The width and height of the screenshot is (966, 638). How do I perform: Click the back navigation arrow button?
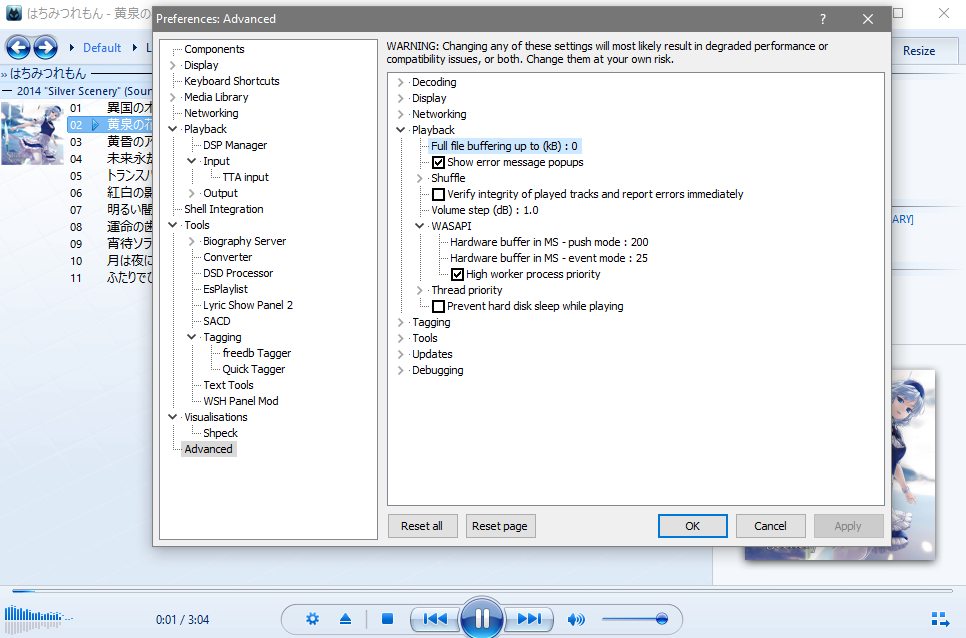click(18, 47)
